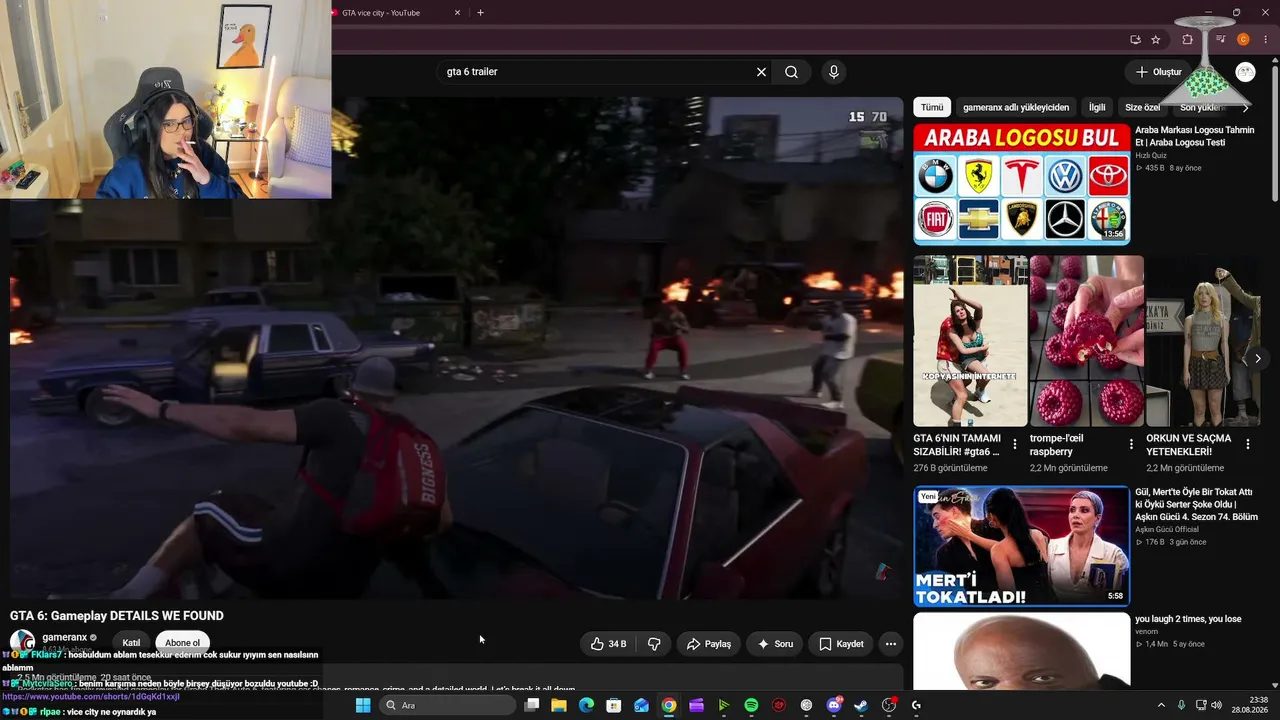
Task: Save the video with Kaydet
Action: point(841,644)
